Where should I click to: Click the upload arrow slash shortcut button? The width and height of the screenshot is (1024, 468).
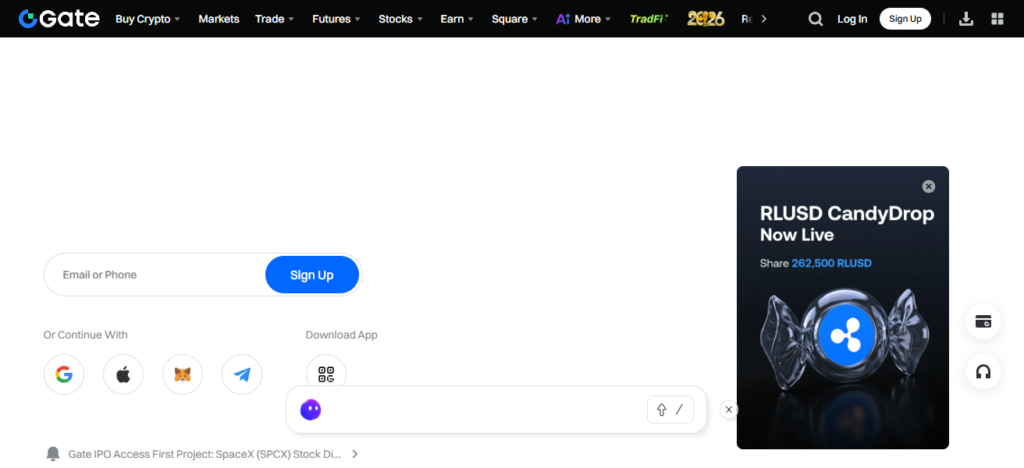pos(670,410)
